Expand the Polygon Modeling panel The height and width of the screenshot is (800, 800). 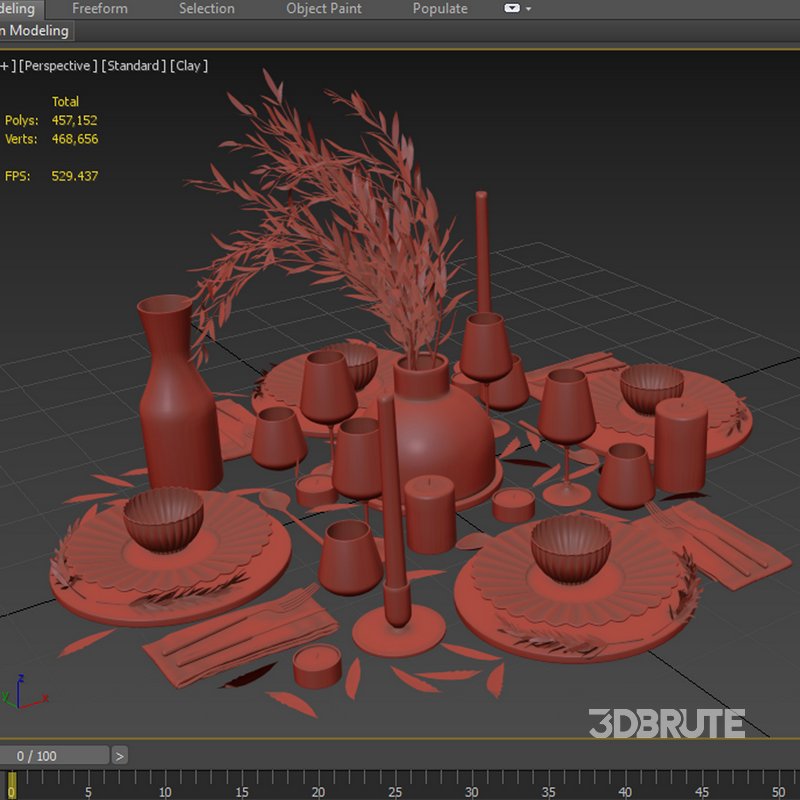(33, 30)
